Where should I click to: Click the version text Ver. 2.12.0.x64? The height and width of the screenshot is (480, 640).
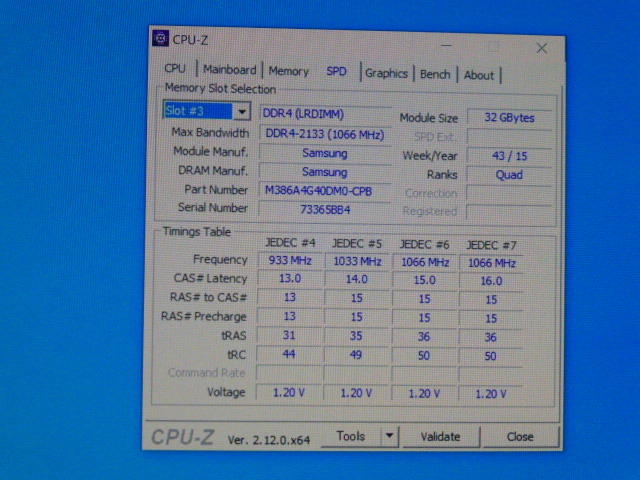point(269,440)
